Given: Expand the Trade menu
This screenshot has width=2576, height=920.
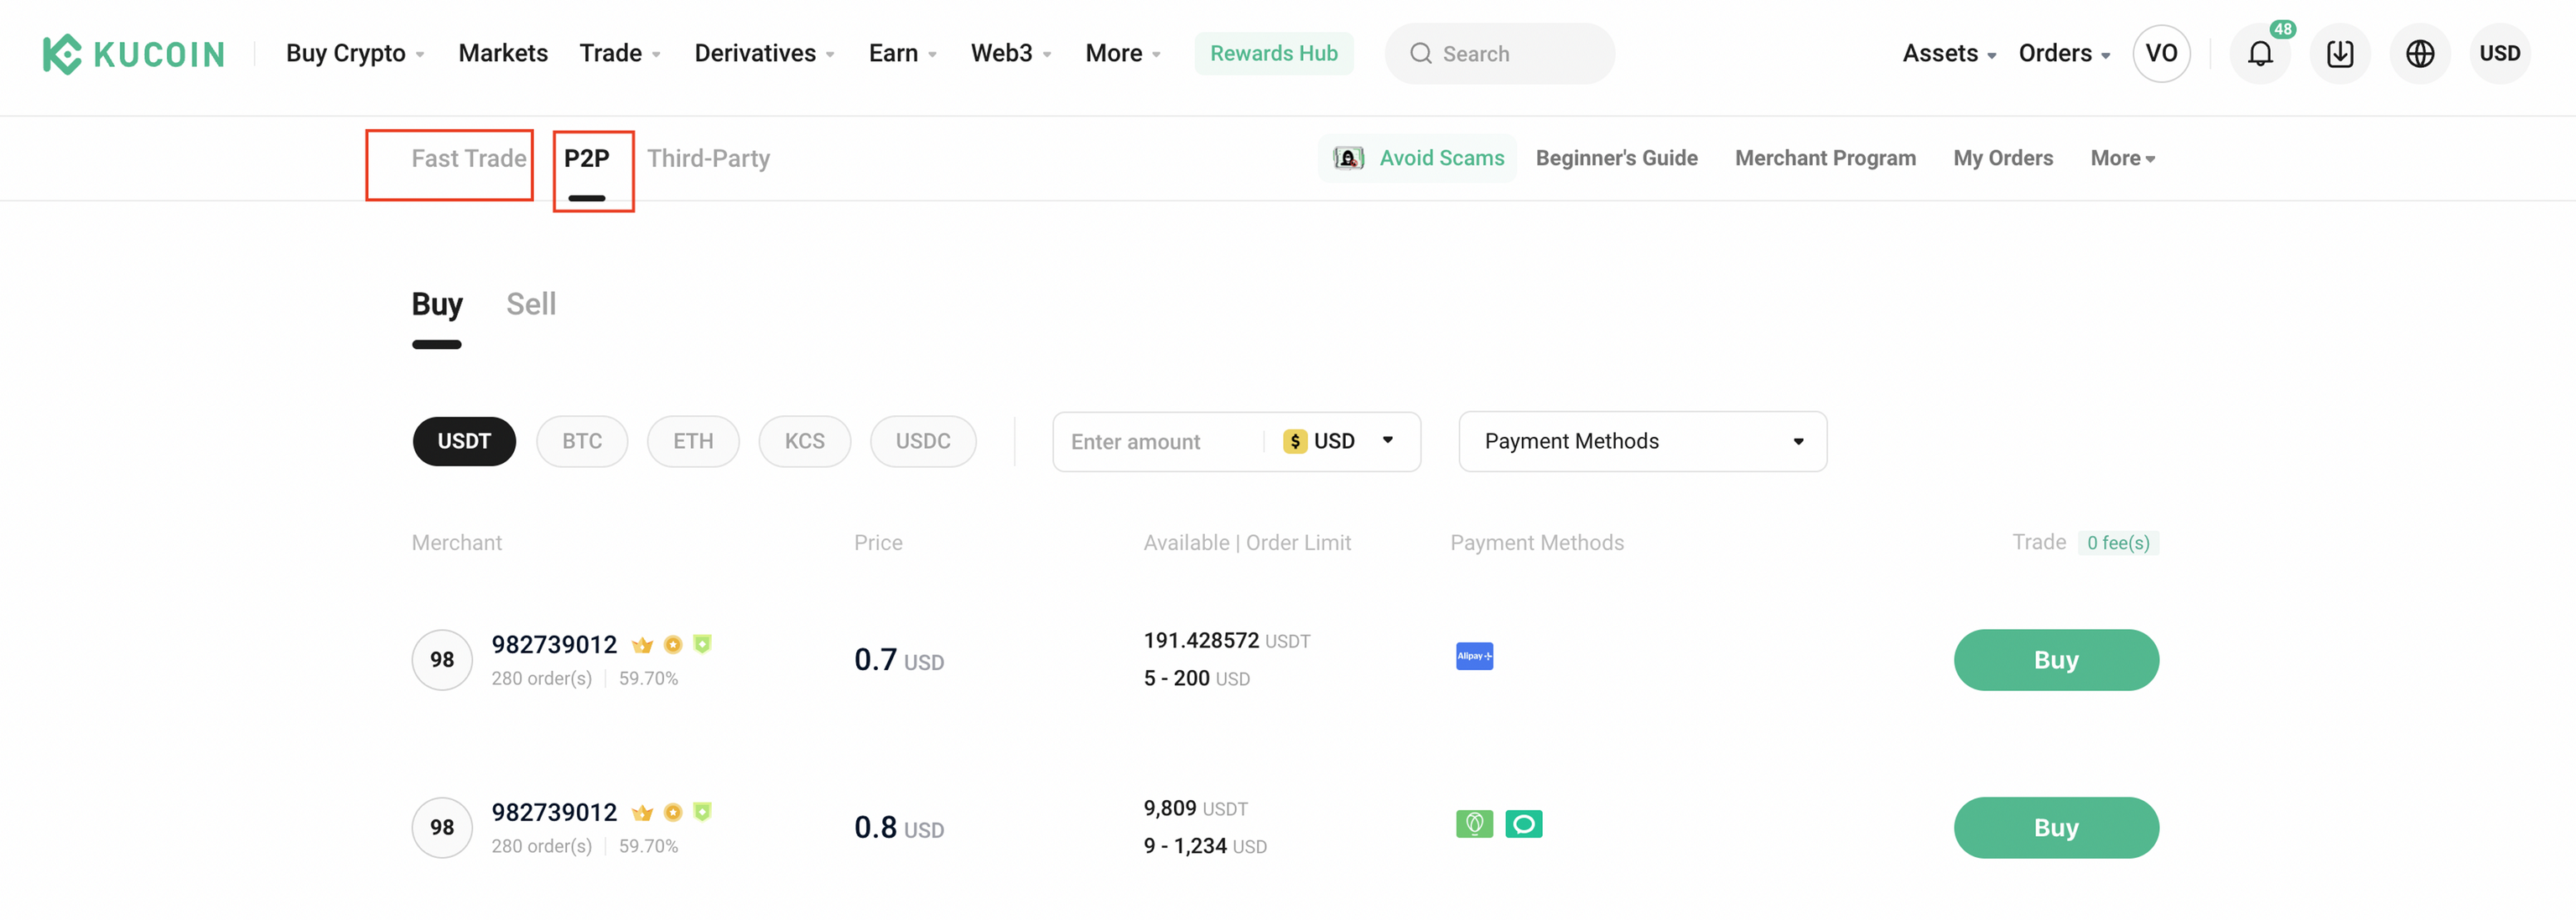Looking at the screenshot, I should click(x=620, y=54).
